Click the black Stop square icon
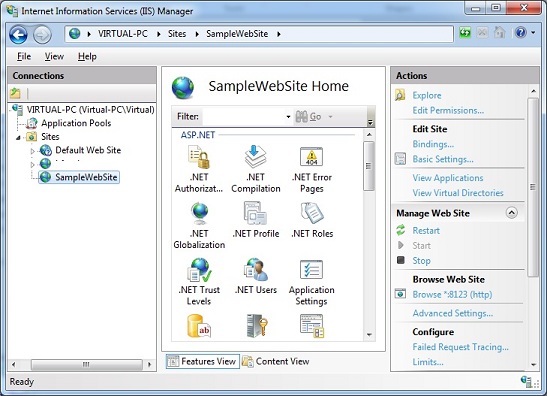This screenshot has width=547, height=396. [400, 260]
